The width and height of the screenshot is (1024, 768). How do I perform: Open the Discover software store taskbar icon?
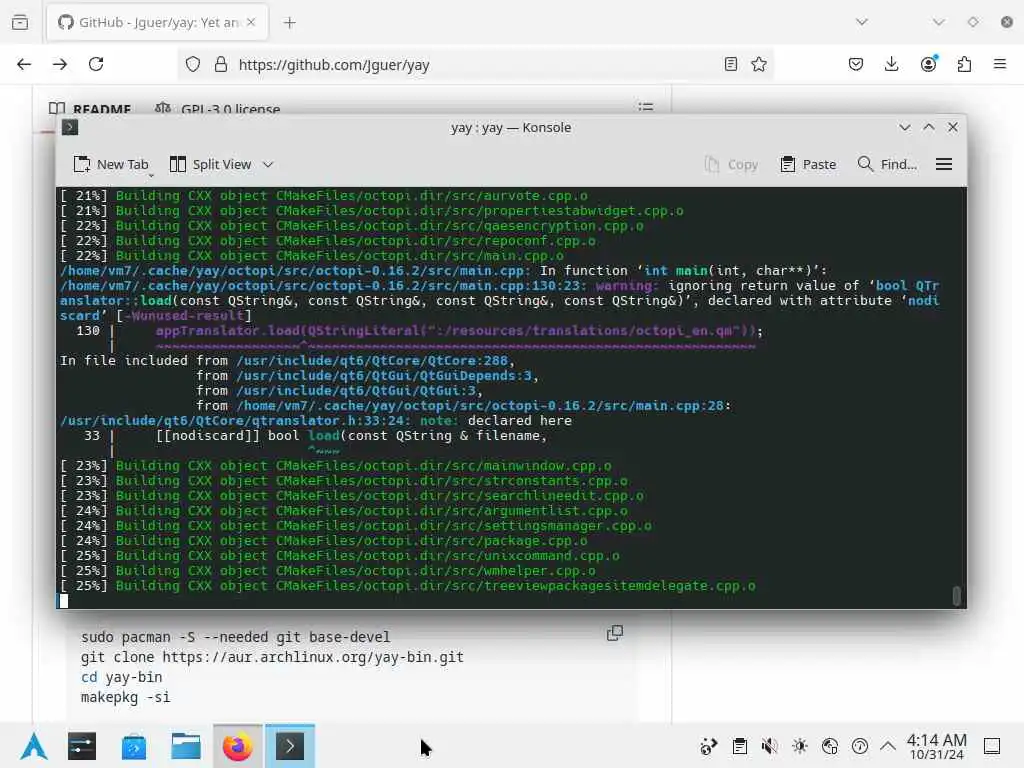coord(134,746)
